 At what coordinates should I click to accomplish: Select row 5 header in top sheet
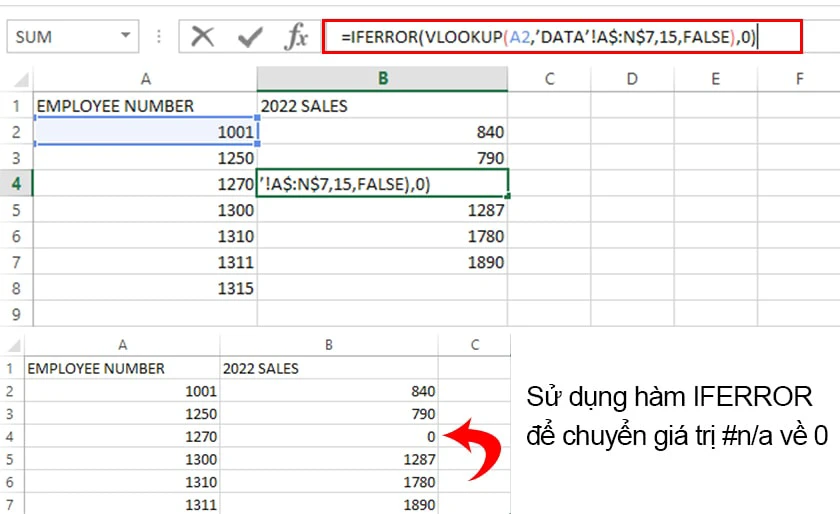click(x=16, y=210)
